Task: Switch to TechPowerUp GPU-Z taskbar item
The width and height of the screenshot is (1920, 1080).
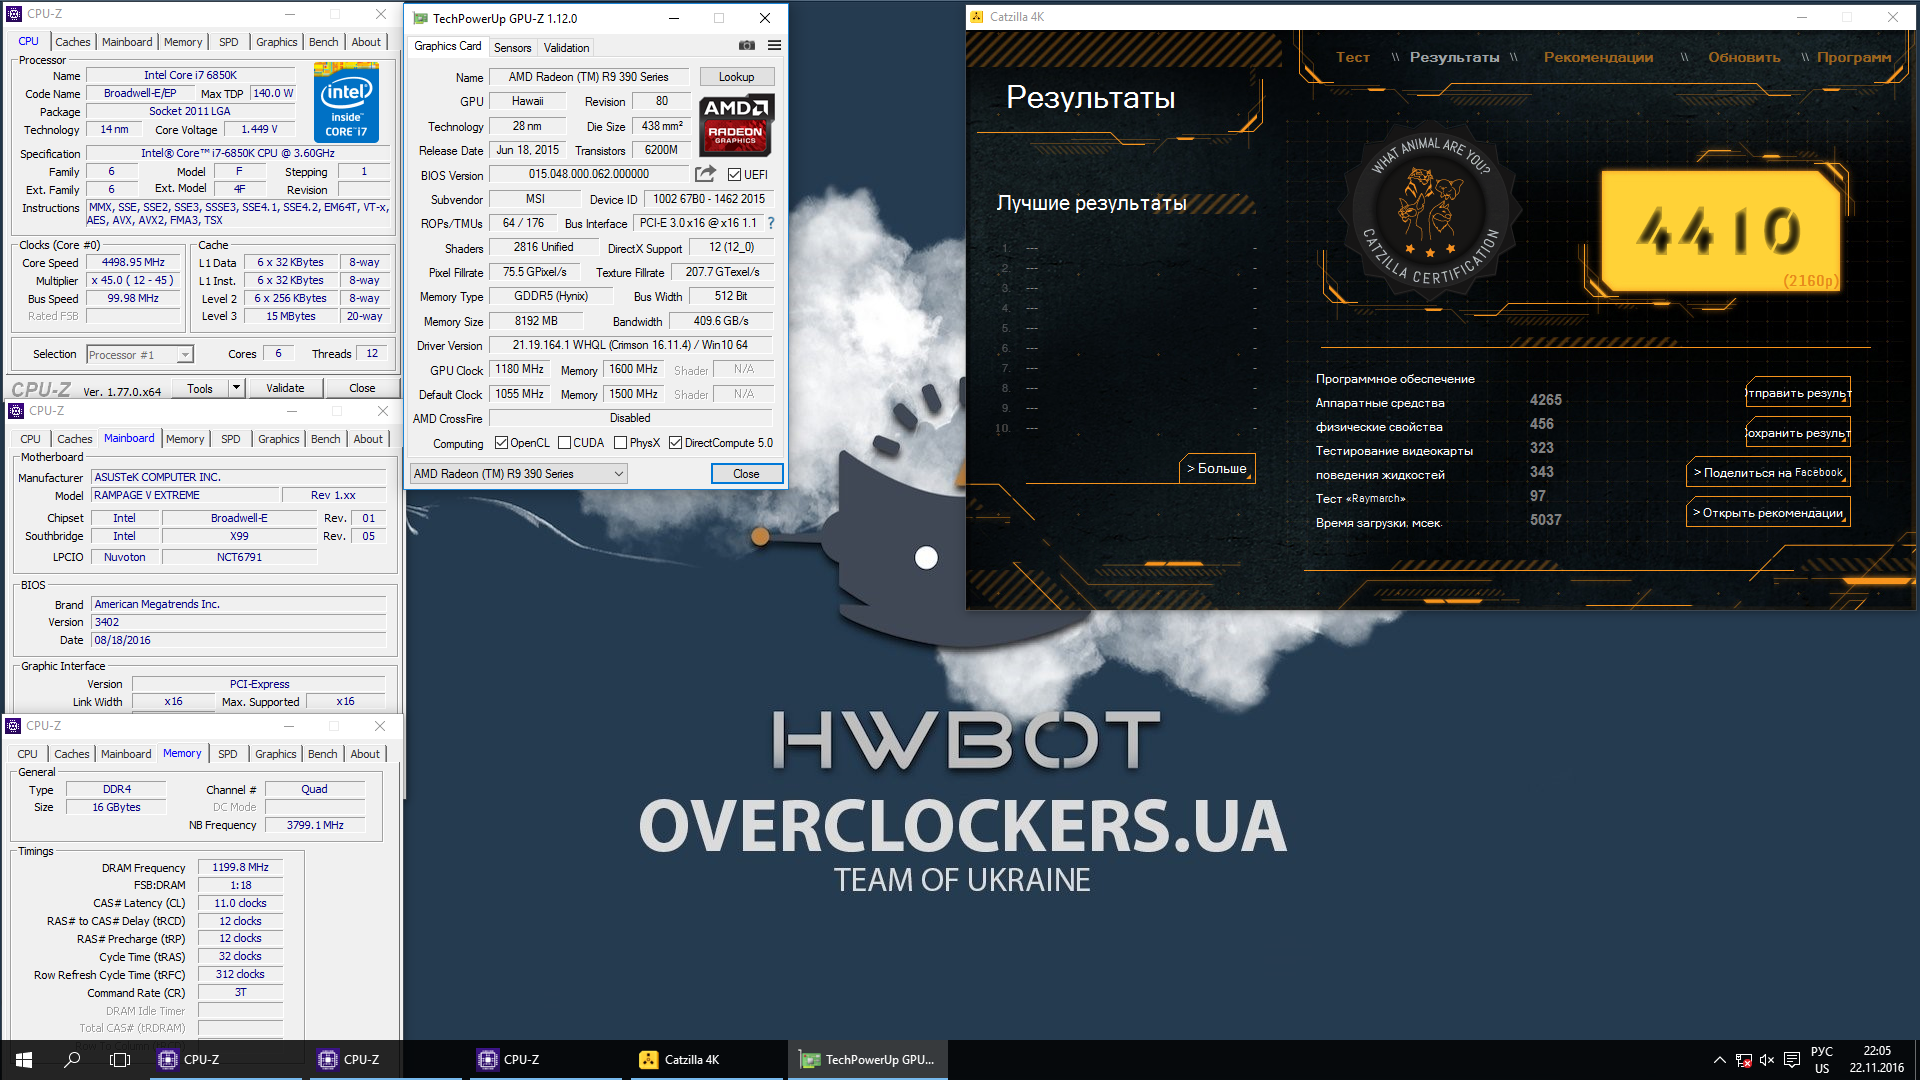Action: coord(868,1060)
